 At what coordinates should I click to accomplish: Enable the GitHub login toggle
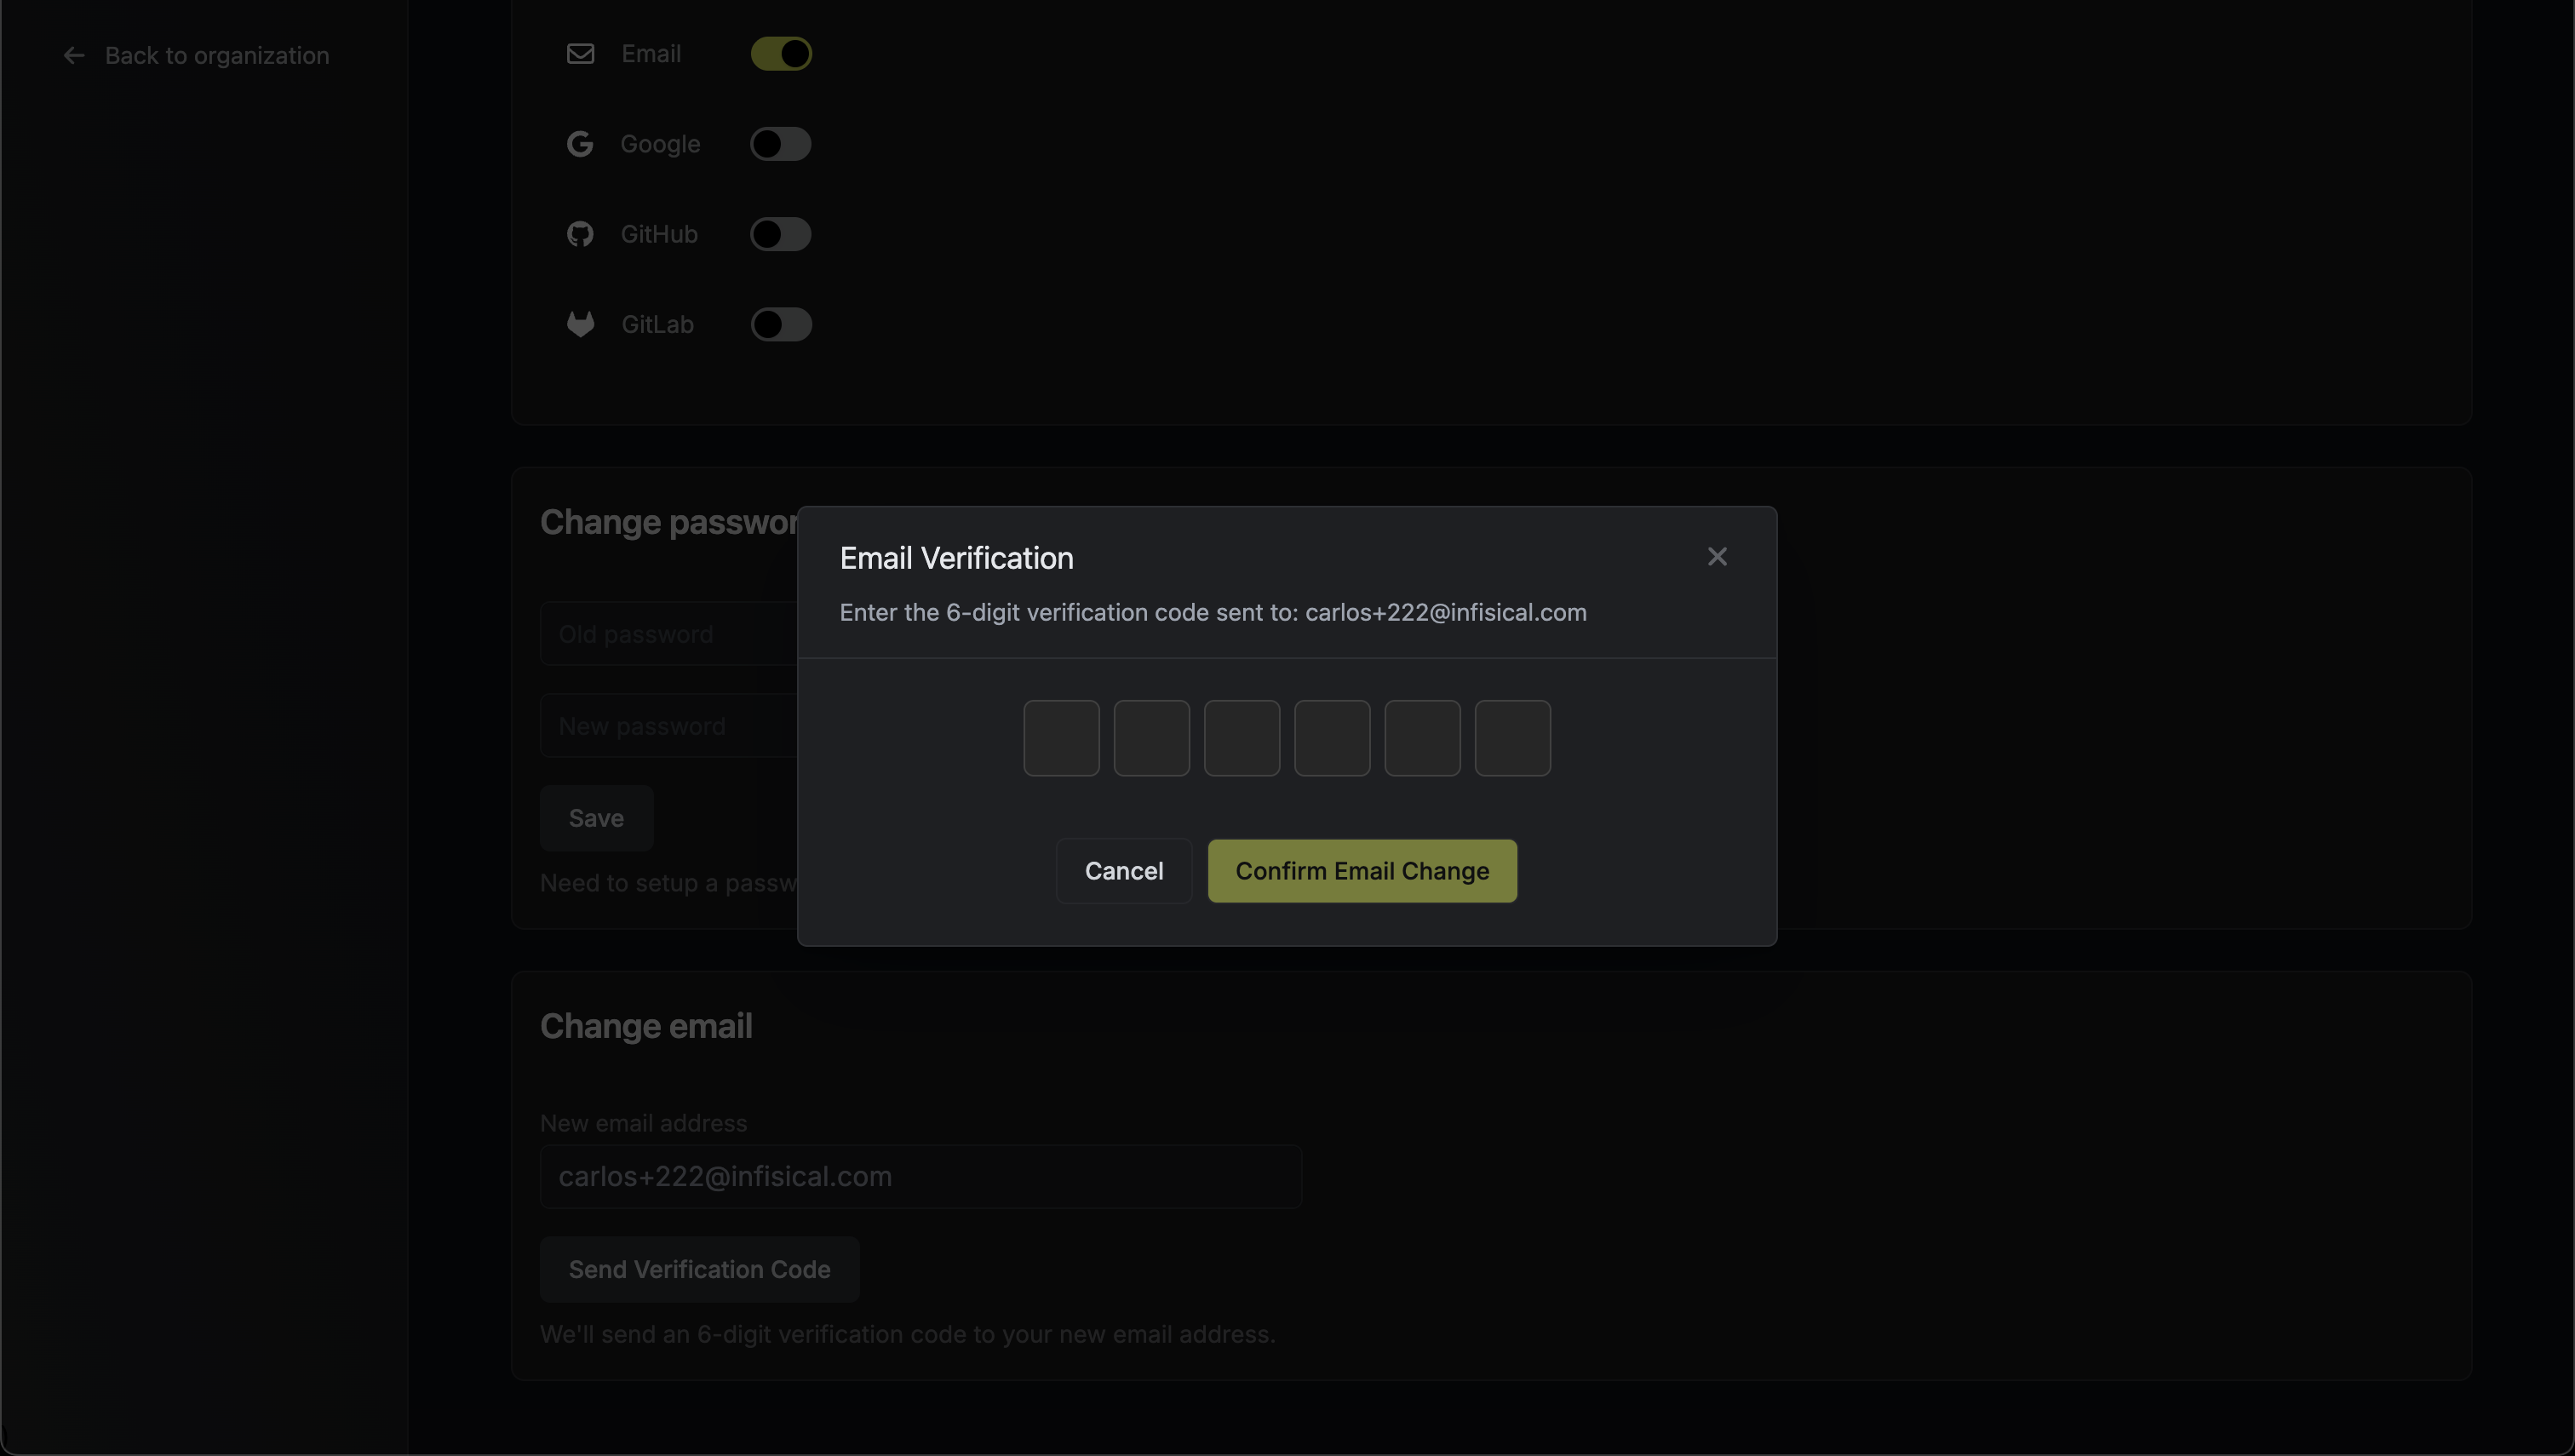point(781,234)
